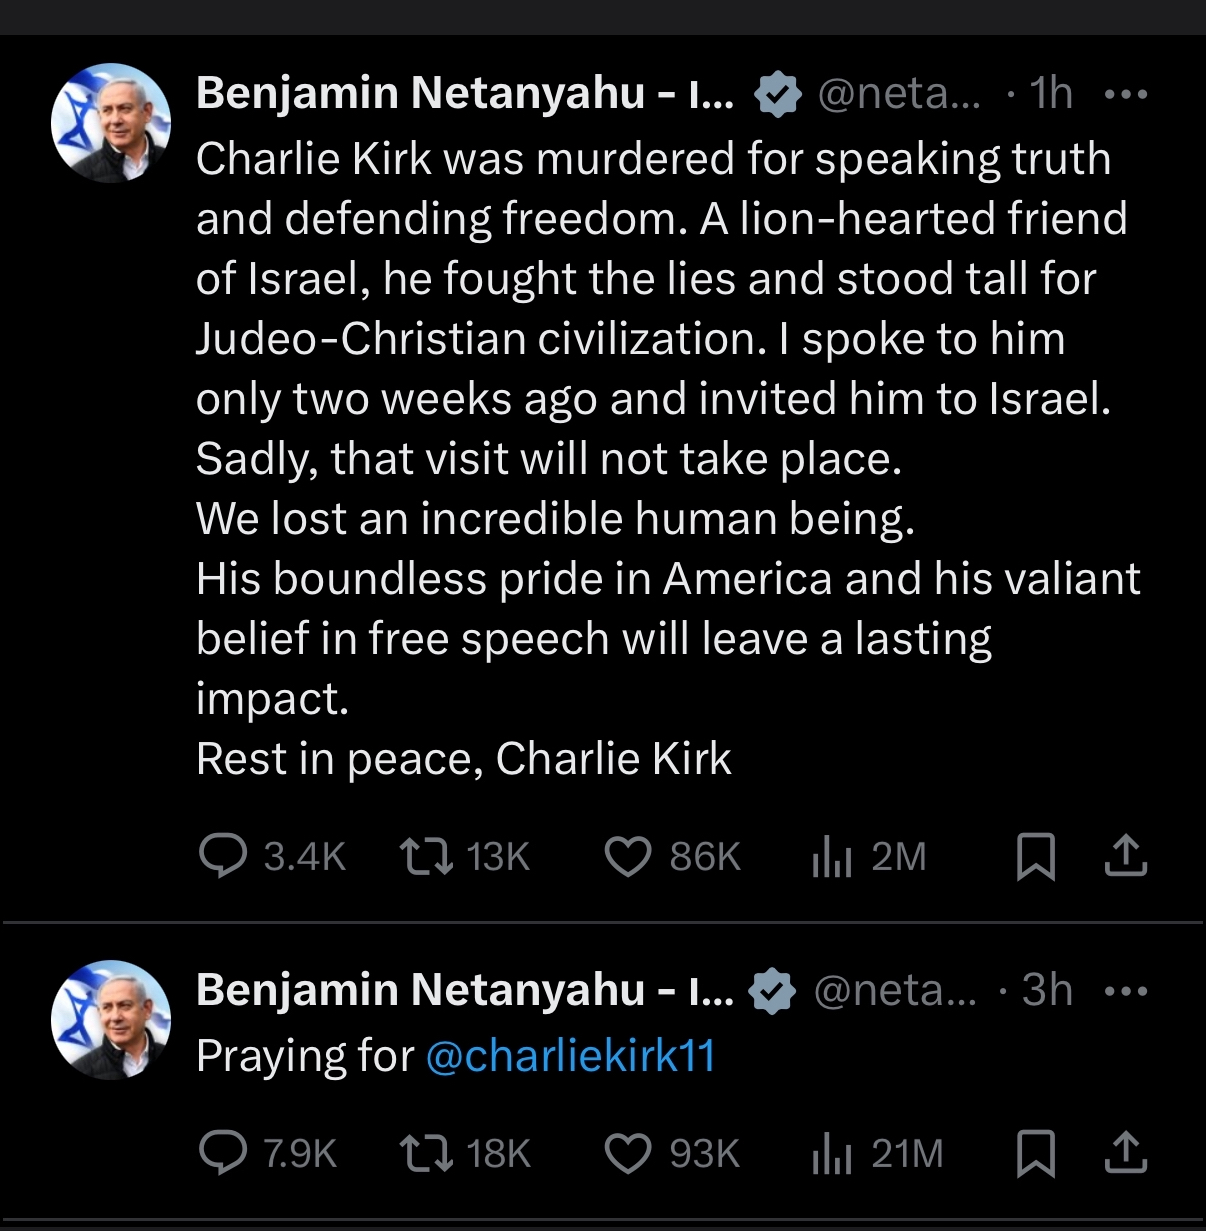Share the "Praying for" tweet

coord(1125,1153)
